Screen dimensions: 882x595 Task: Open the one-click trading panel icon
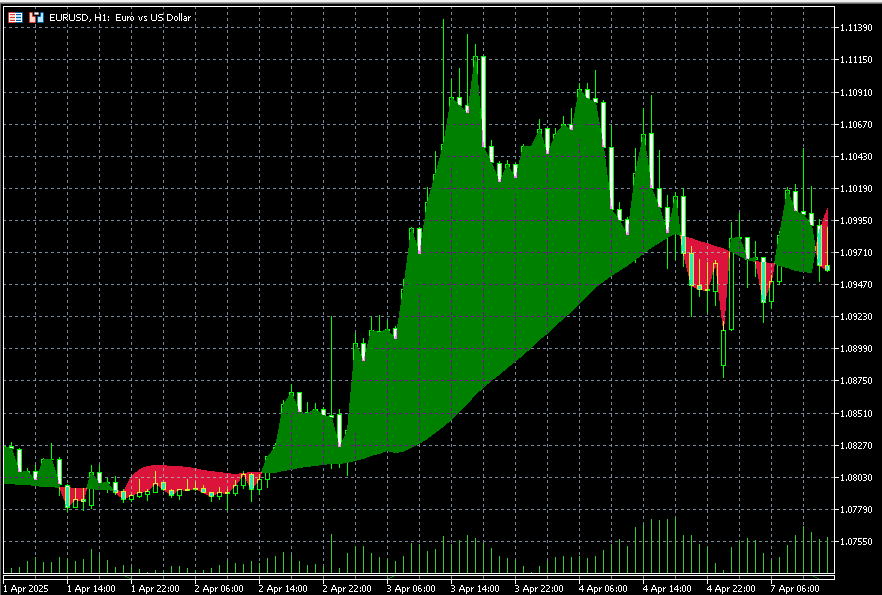click(x=15, y=17)
